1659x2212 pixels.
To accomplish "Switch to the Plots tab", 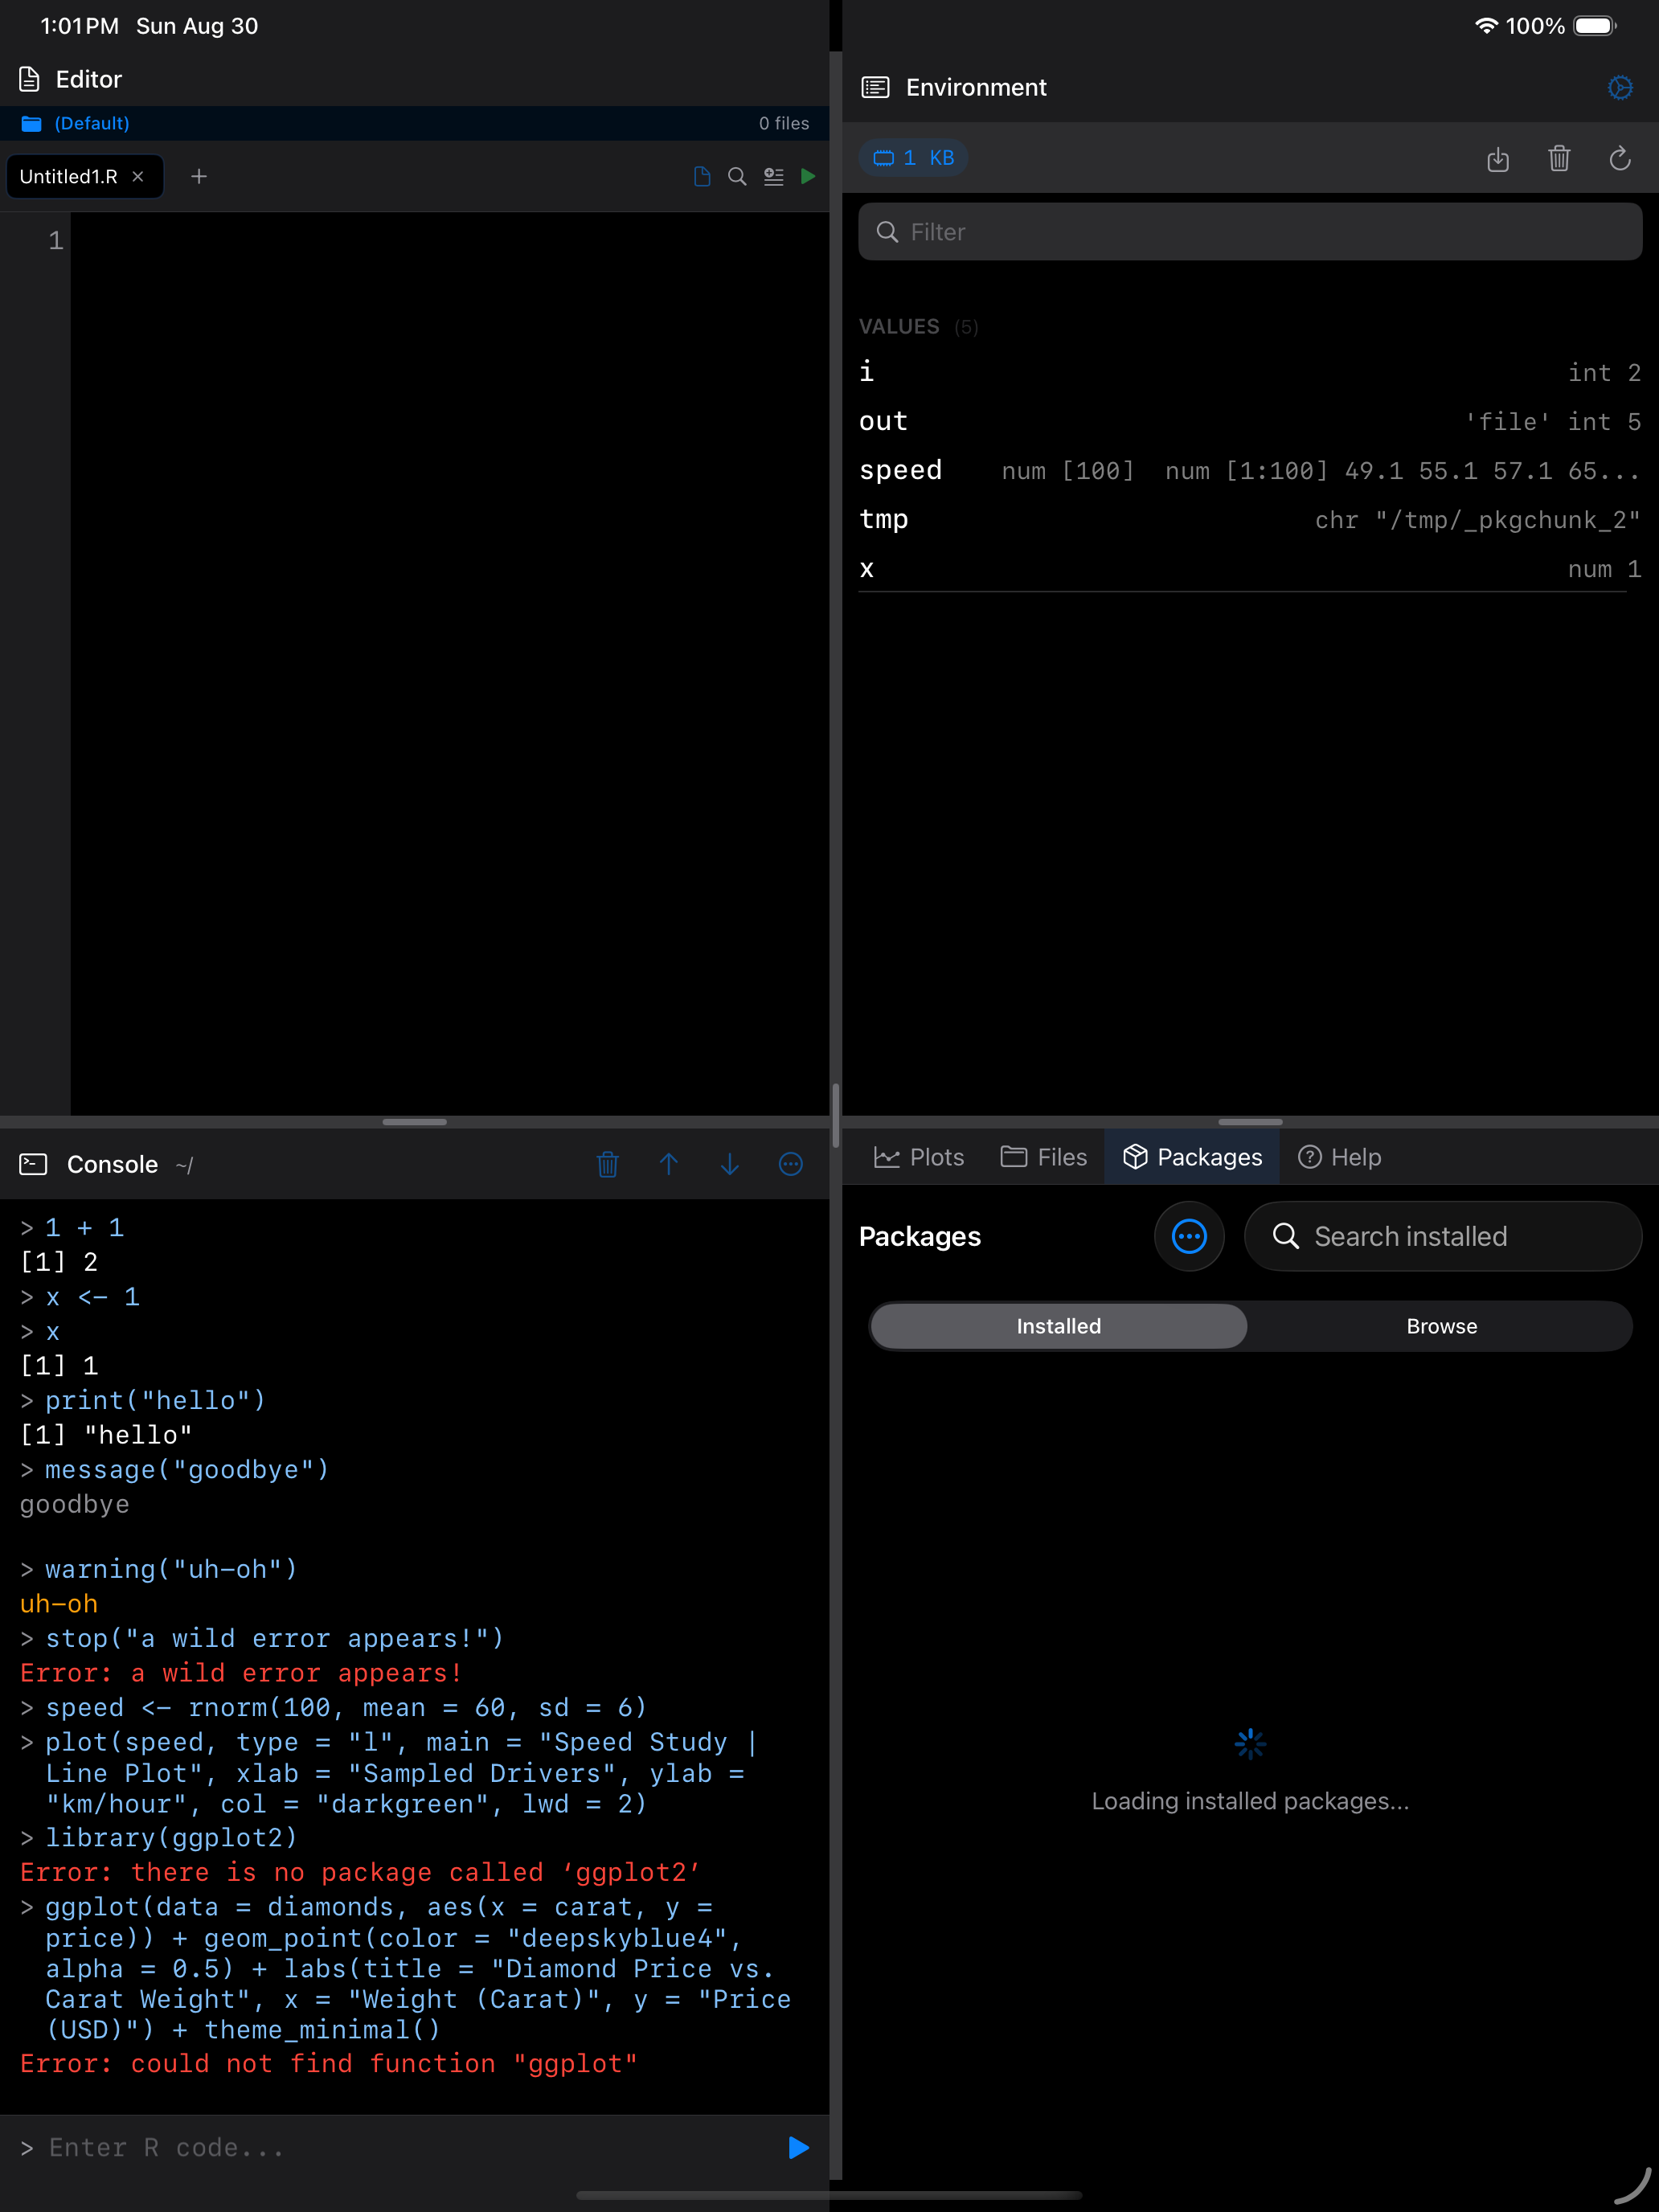I will (x=918, y=1157).
